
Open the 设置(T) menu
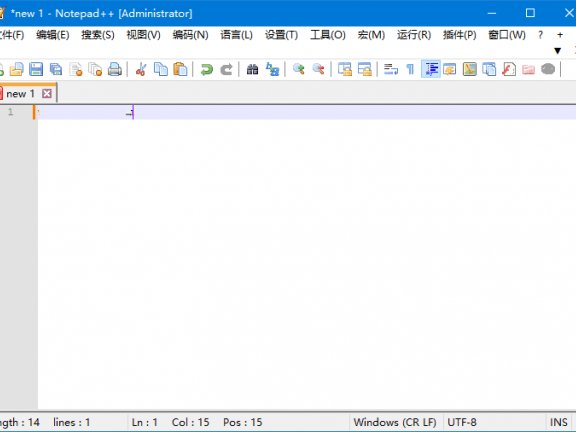point(281,35)
